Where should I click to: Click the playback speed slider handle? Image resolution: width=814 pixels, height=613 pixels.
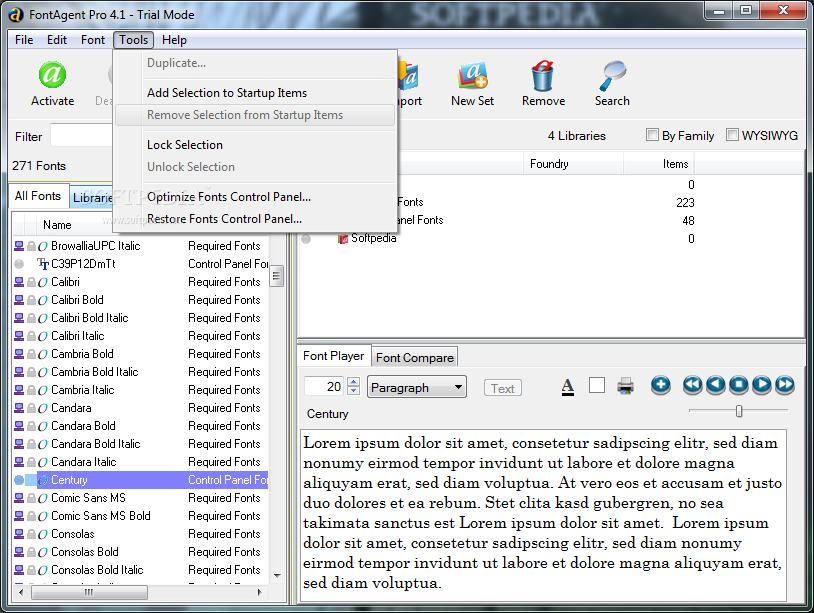tap(739, 411)
